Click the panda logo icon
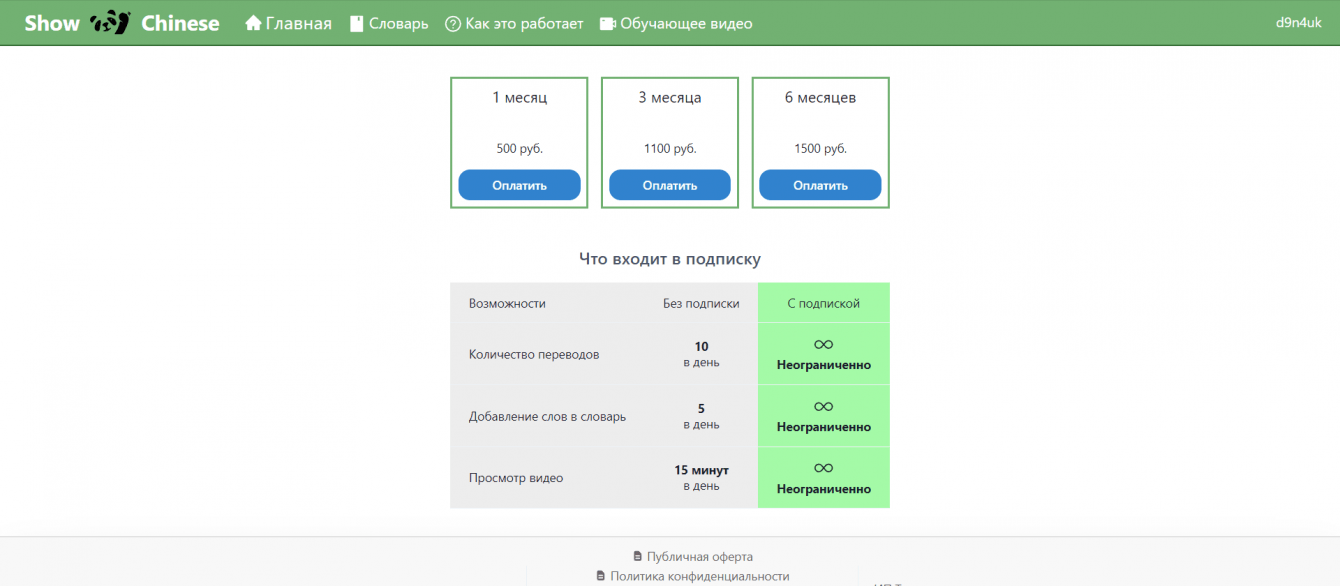The width and height of the screenshot is (1340, 586). (110, 23)
